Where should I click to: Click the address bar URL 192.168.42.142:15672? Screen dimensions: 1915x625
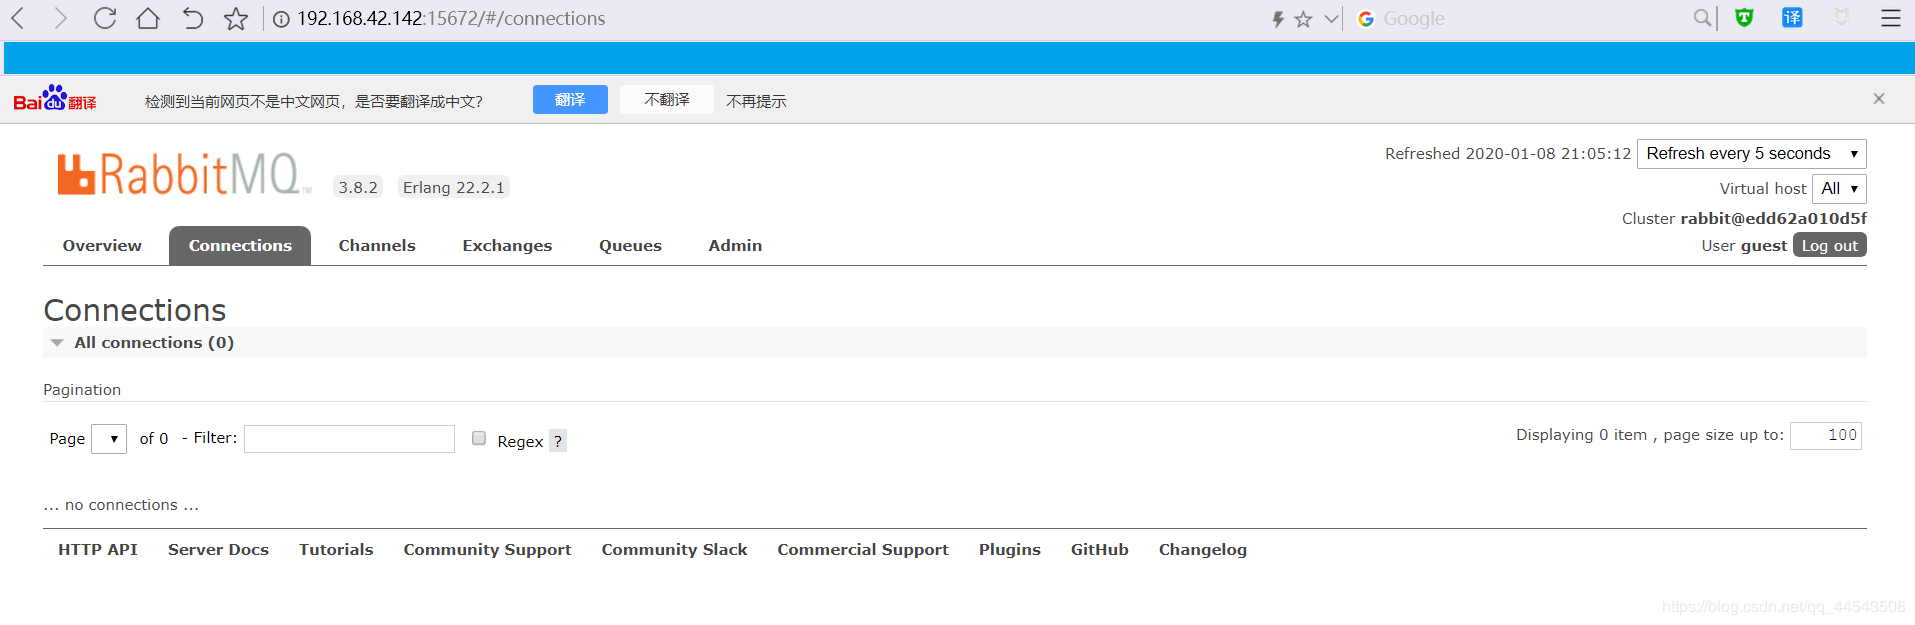pyautogui.click(x=451, y=19)
